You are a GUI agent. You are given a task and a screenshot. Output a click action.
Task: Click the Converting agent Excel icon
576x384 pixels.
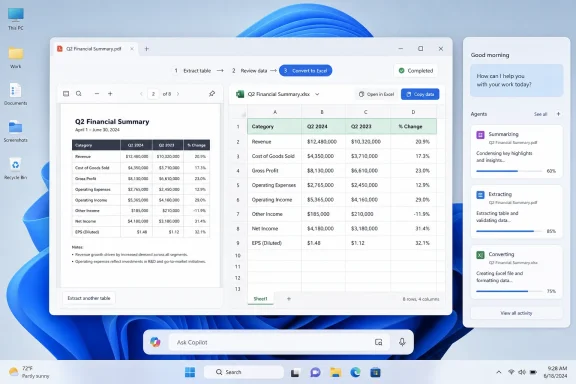pos(480,255)
